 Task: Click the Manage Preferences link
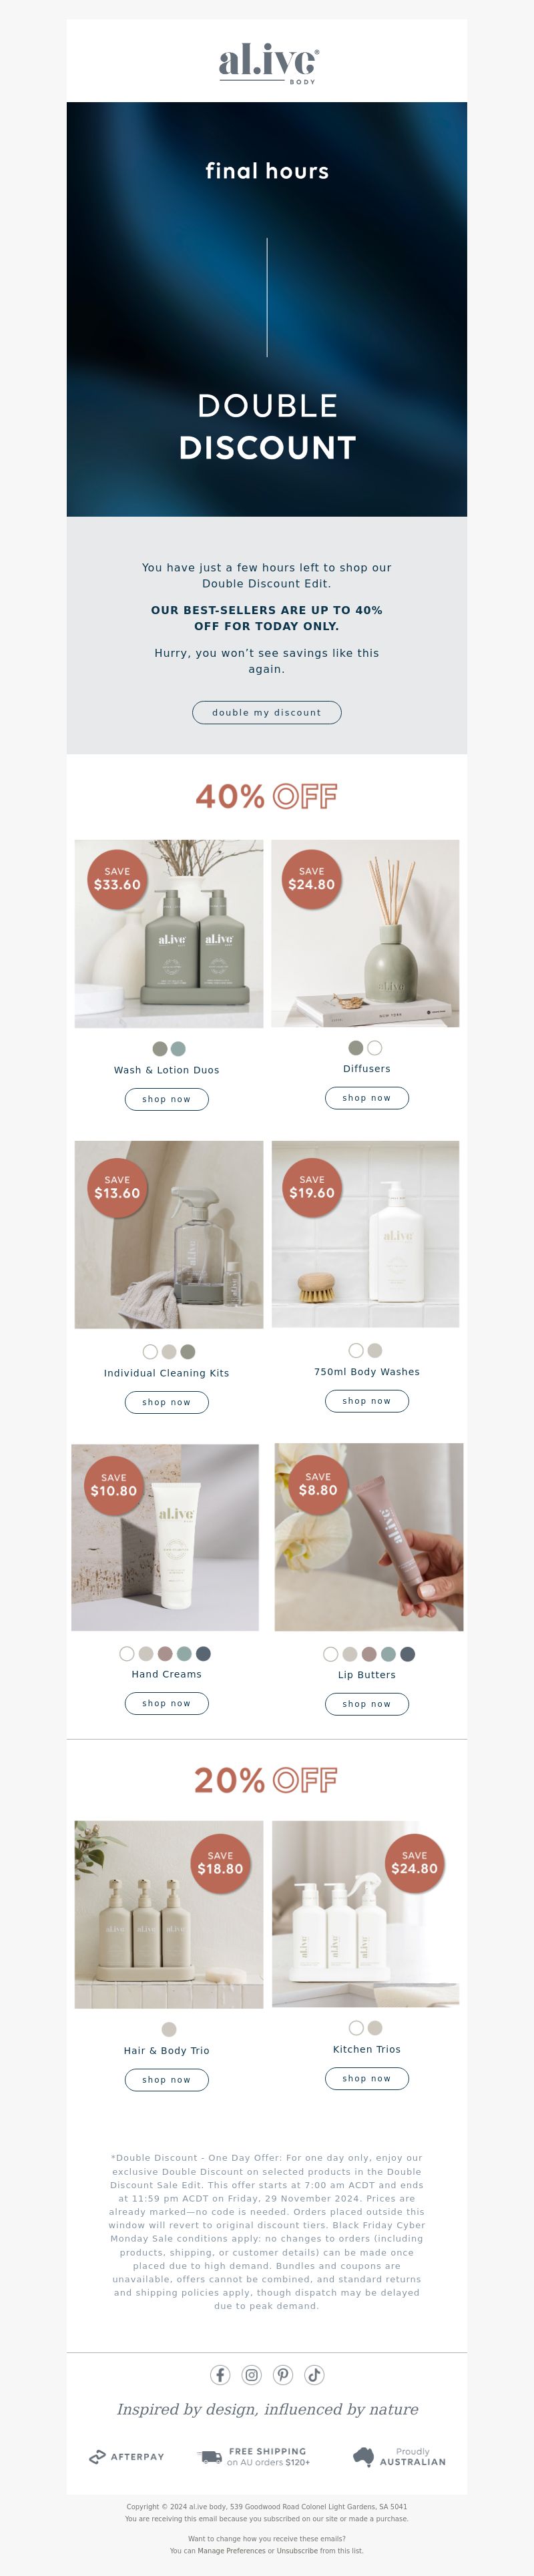(x=231, y=2551)
